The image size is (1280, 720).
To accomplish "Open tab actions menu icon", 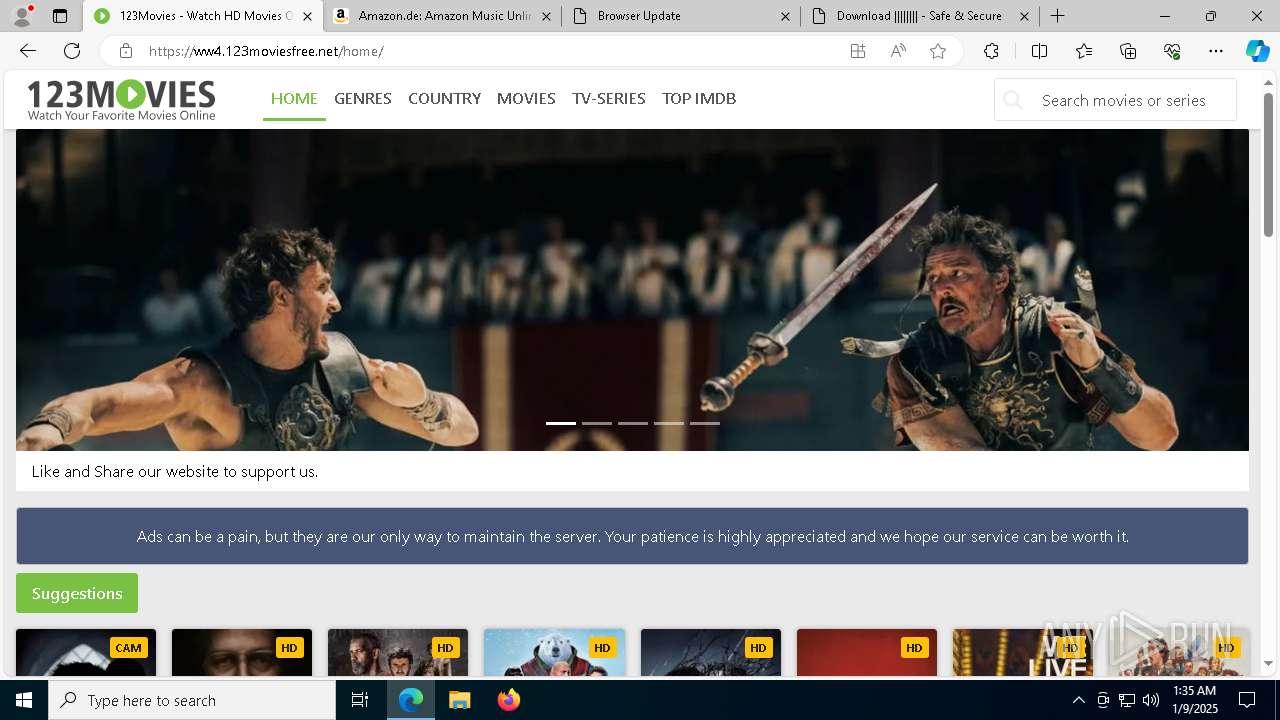I will click(x=60, y=16).
